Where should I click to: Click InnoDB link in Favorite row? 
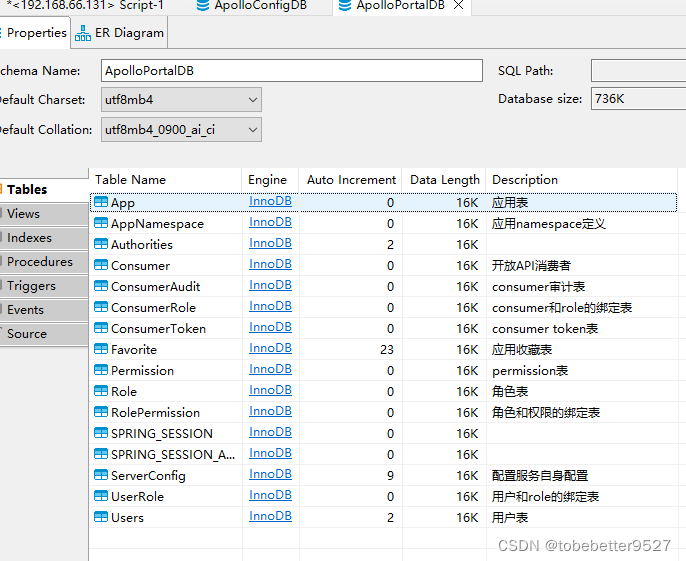270,348
